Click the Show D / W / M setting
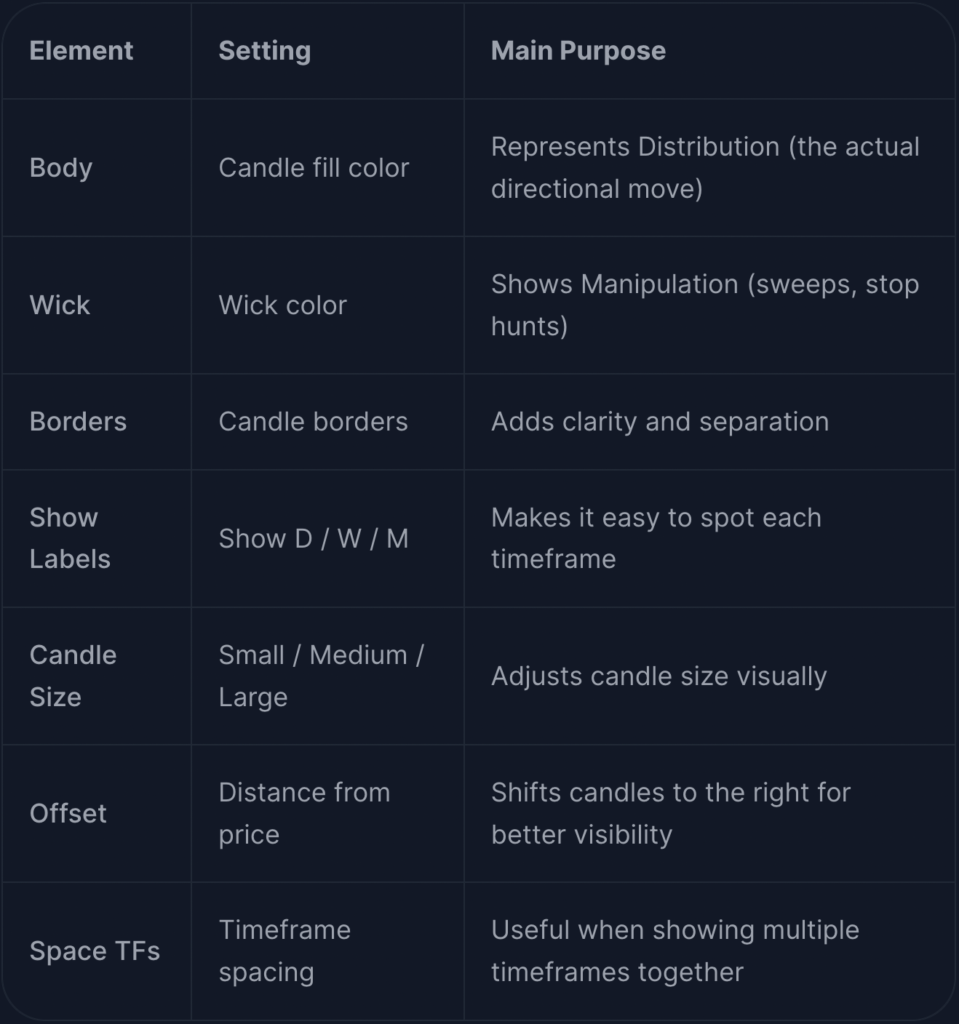959x1024 pixels. point(314,539)
